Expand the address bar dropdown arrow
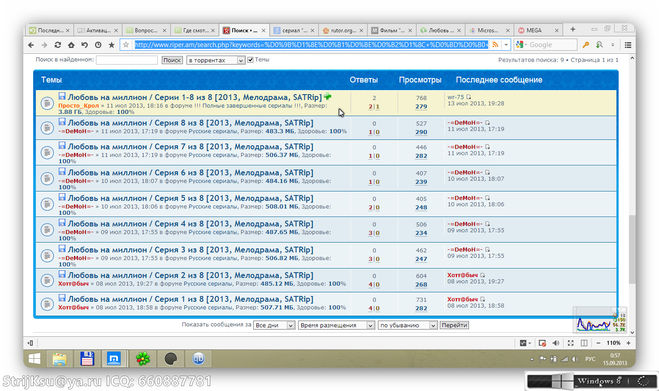Image resolution: width=659 pixels, height=391 pixels. coord(506,45)
